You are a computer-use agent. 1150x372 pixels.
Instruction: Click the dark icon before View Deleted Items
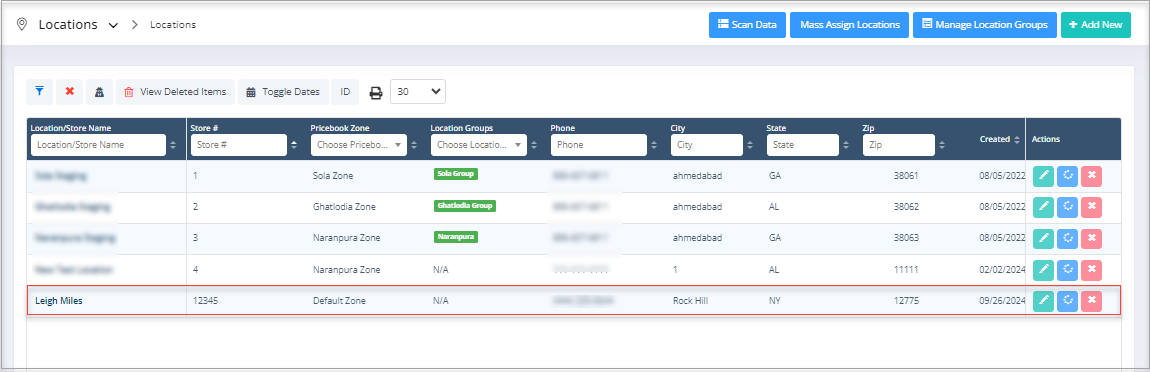[x=99, y=92]
